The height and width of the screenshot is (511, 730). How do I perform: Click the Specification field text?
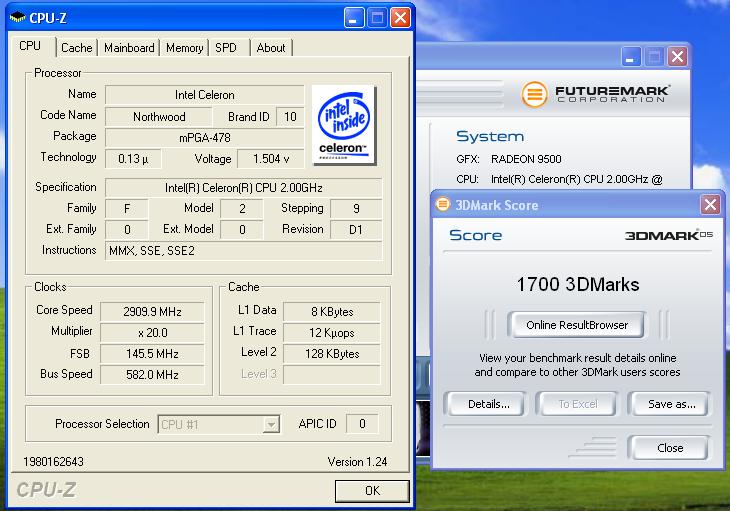pyautogui.click(x=243, y=188)
